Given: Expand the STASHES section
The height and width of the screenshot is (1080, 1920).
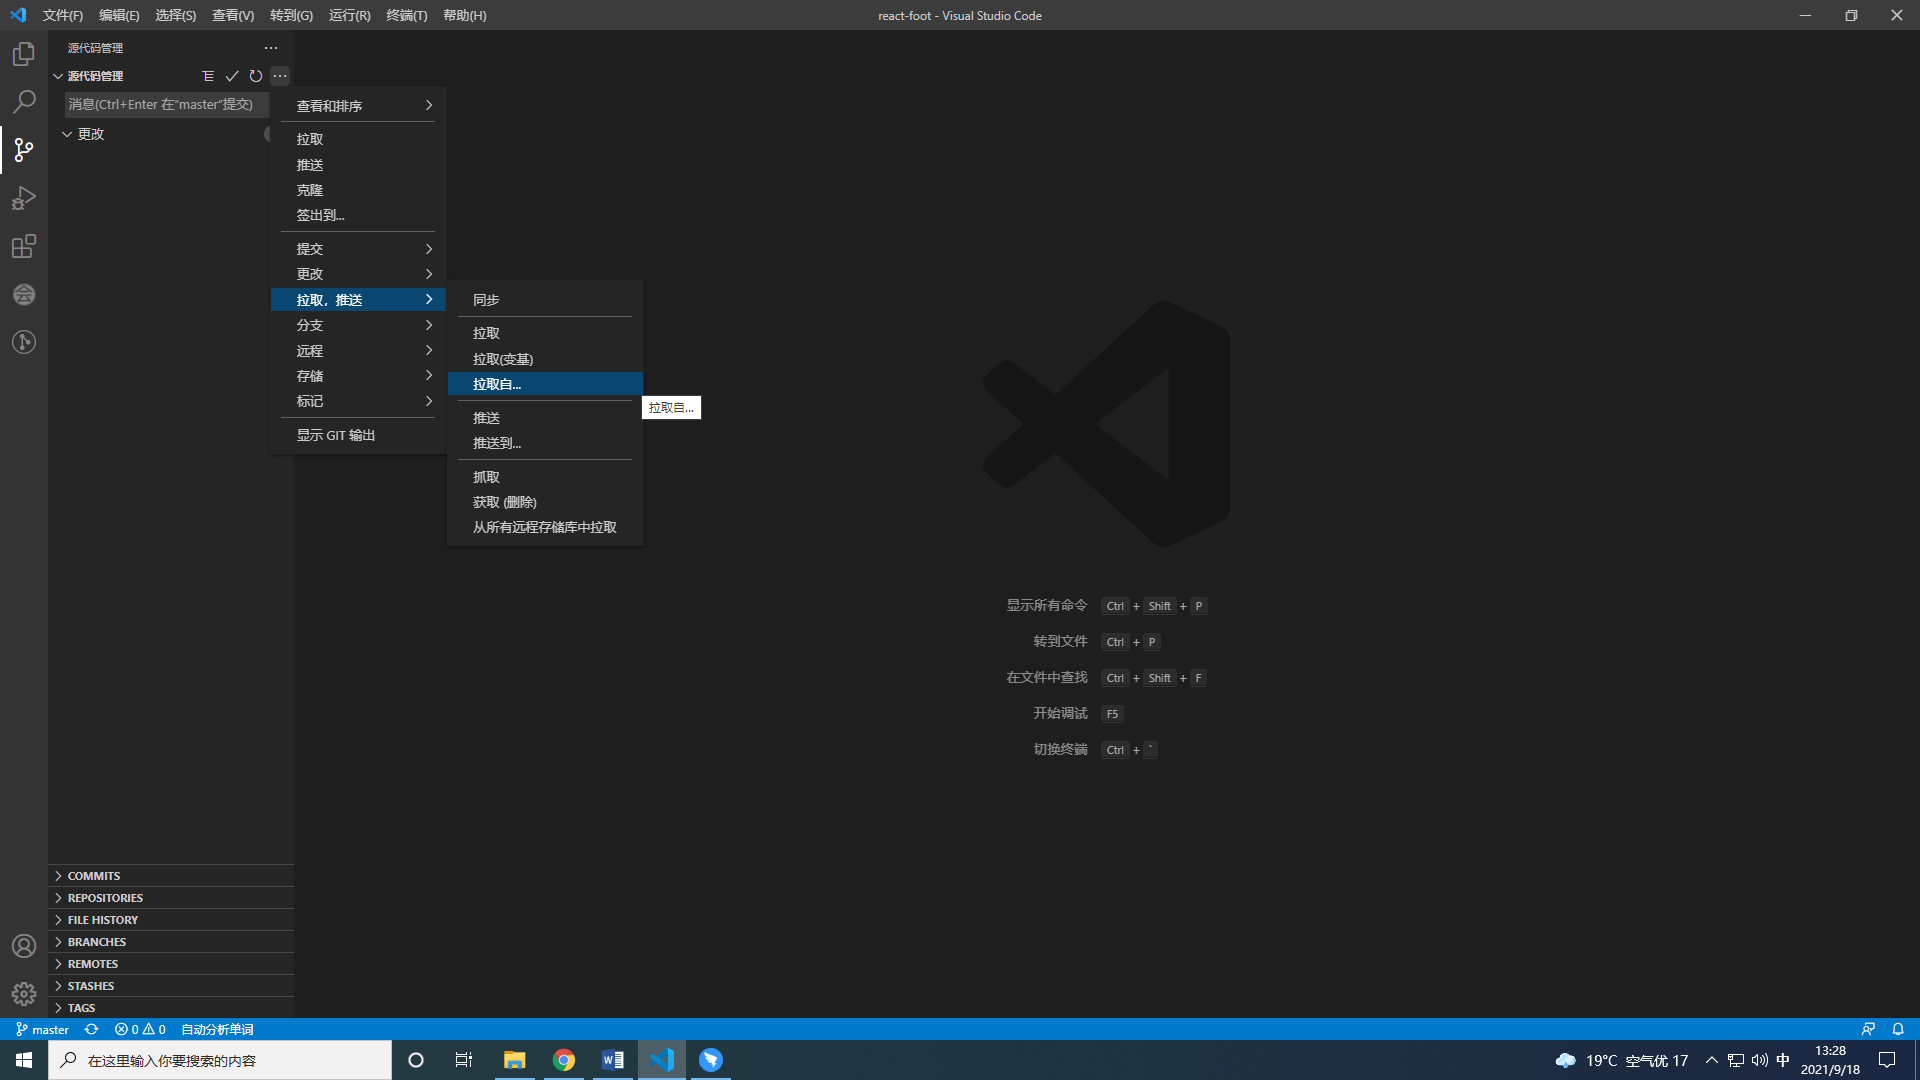Looking at the screenshot, I should 171,986.
